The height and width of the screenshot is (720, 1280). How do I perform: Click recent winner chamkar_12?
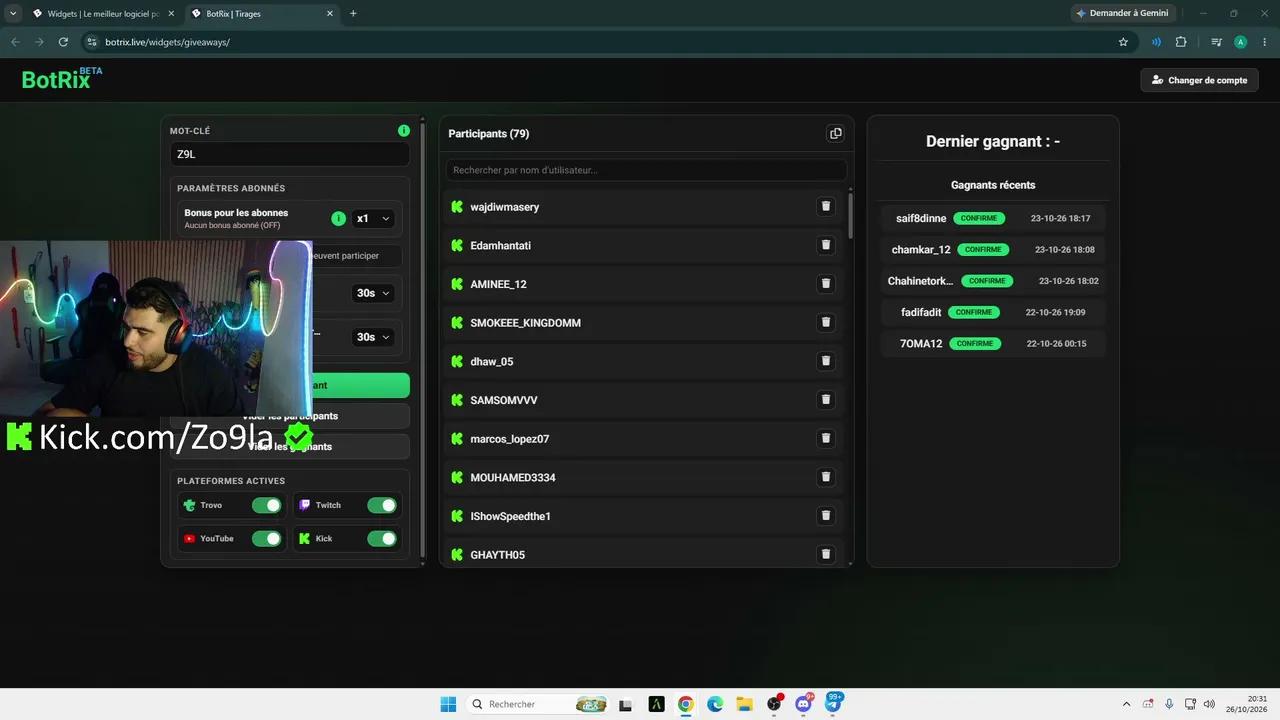(921, 249)
